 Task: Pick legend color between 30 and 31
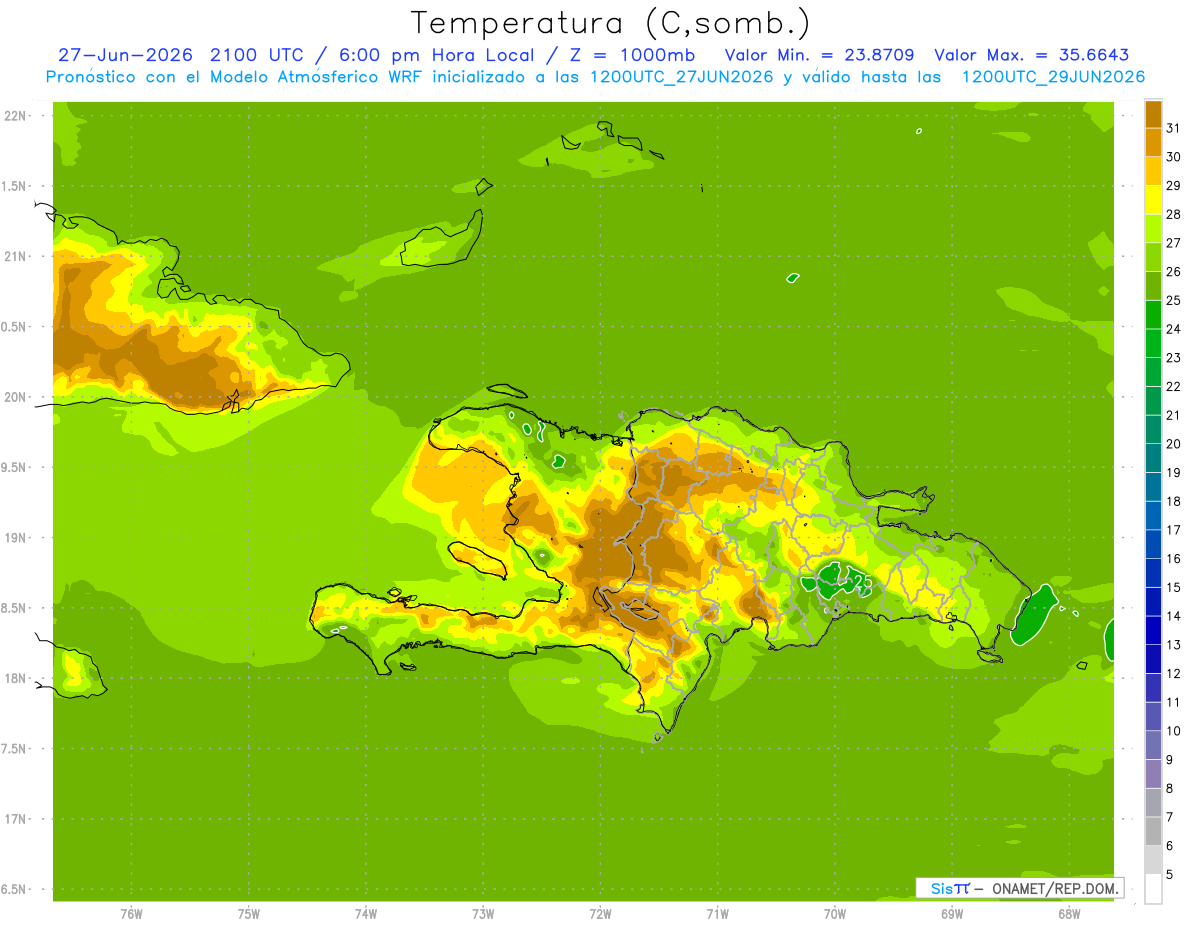point(1153,142)
